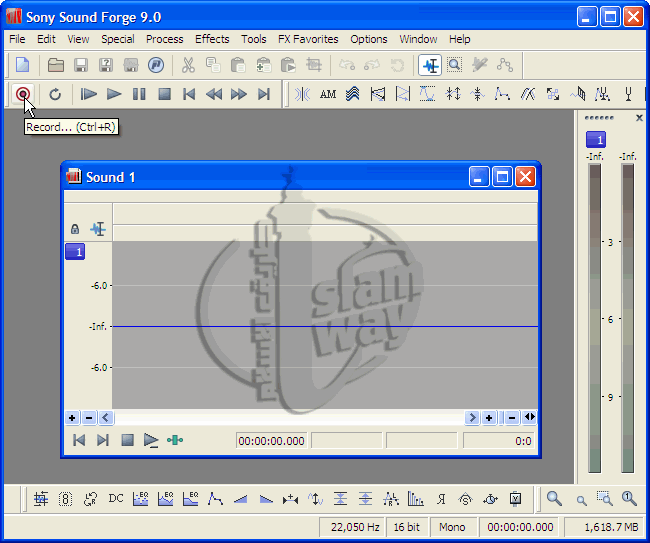Click the Copy icon

213,65
